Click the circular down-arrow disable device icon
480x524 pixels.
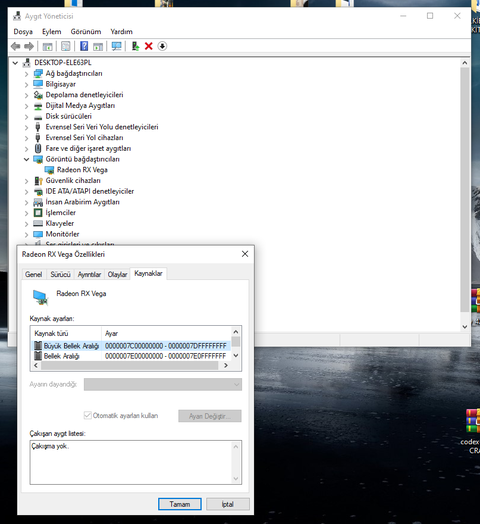point(162,46)
